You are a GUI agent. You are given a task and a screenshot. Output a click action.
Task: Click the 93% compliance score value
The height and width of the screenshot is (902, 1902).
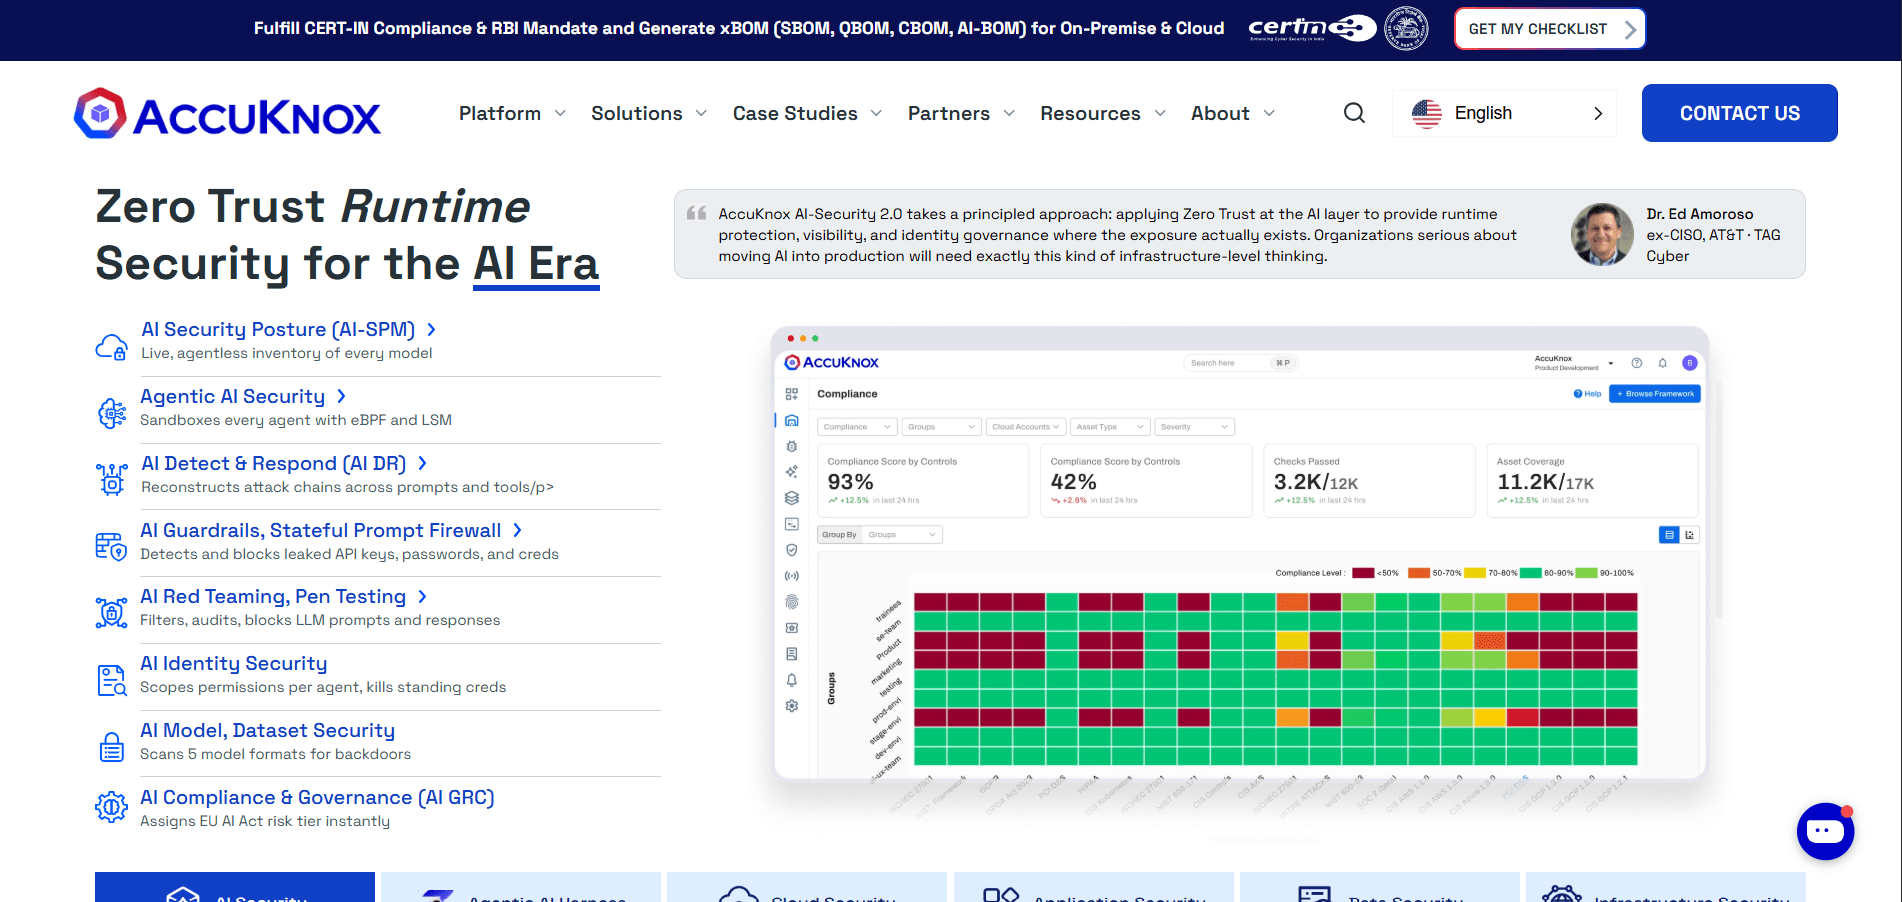pyautogui.click(x=851, y=482)
